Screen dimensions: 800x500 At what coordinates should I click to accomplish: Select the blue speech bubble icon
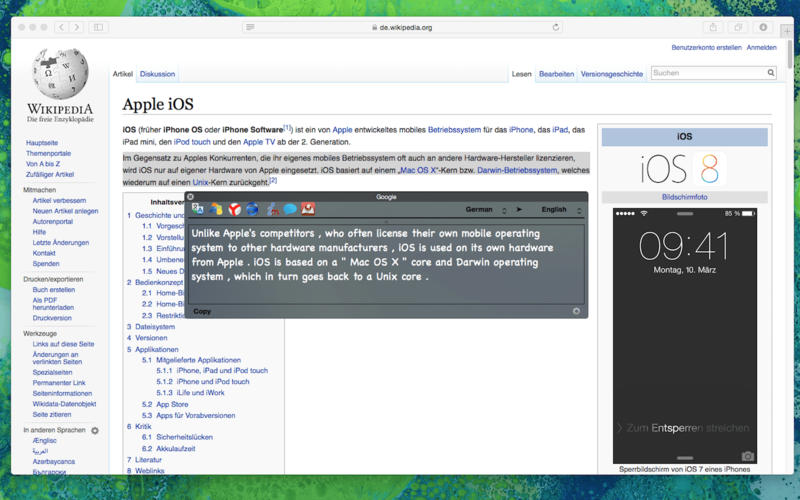point(290,209)
